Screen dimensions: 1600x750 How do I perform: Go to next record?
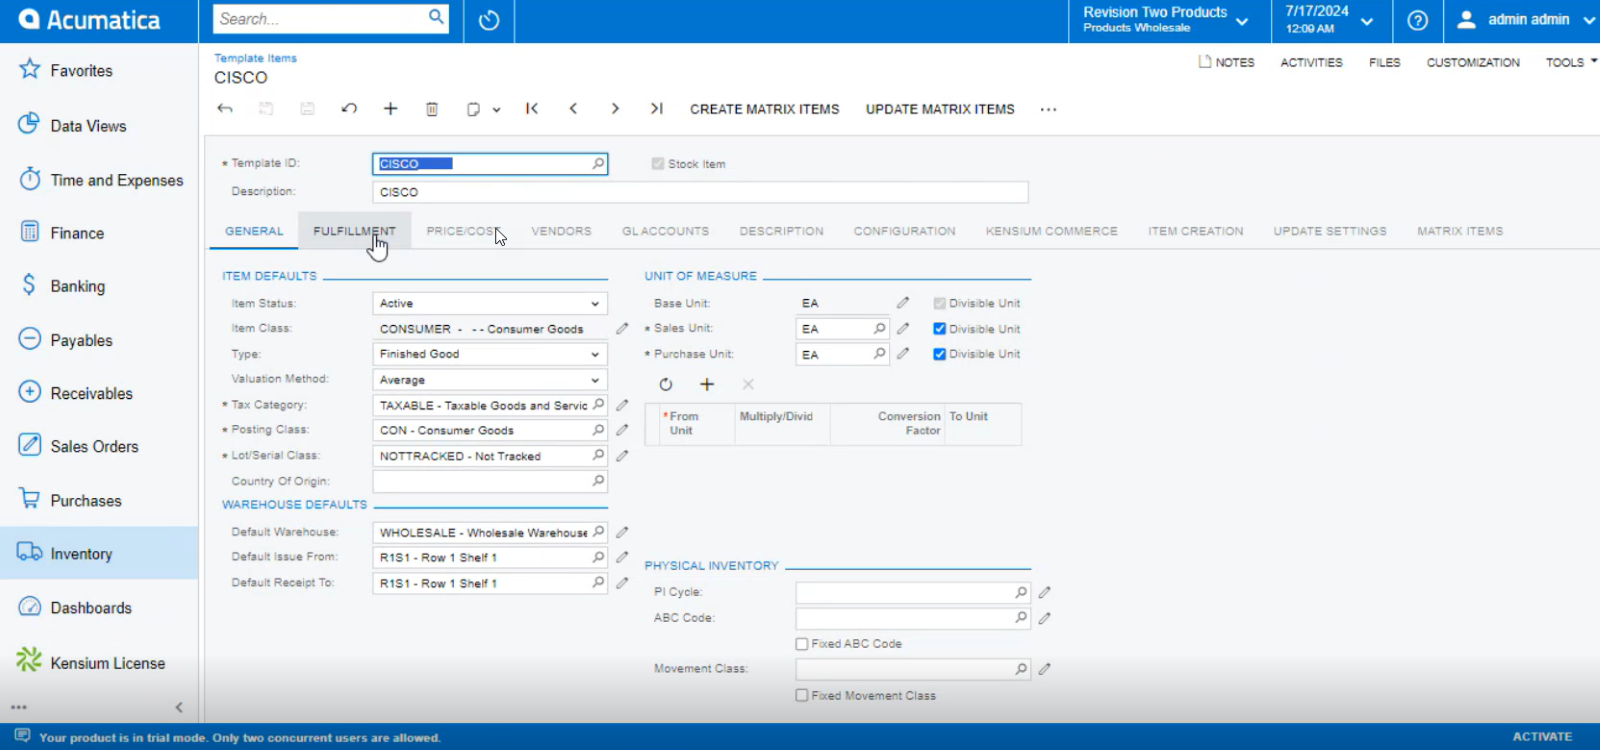615,109
